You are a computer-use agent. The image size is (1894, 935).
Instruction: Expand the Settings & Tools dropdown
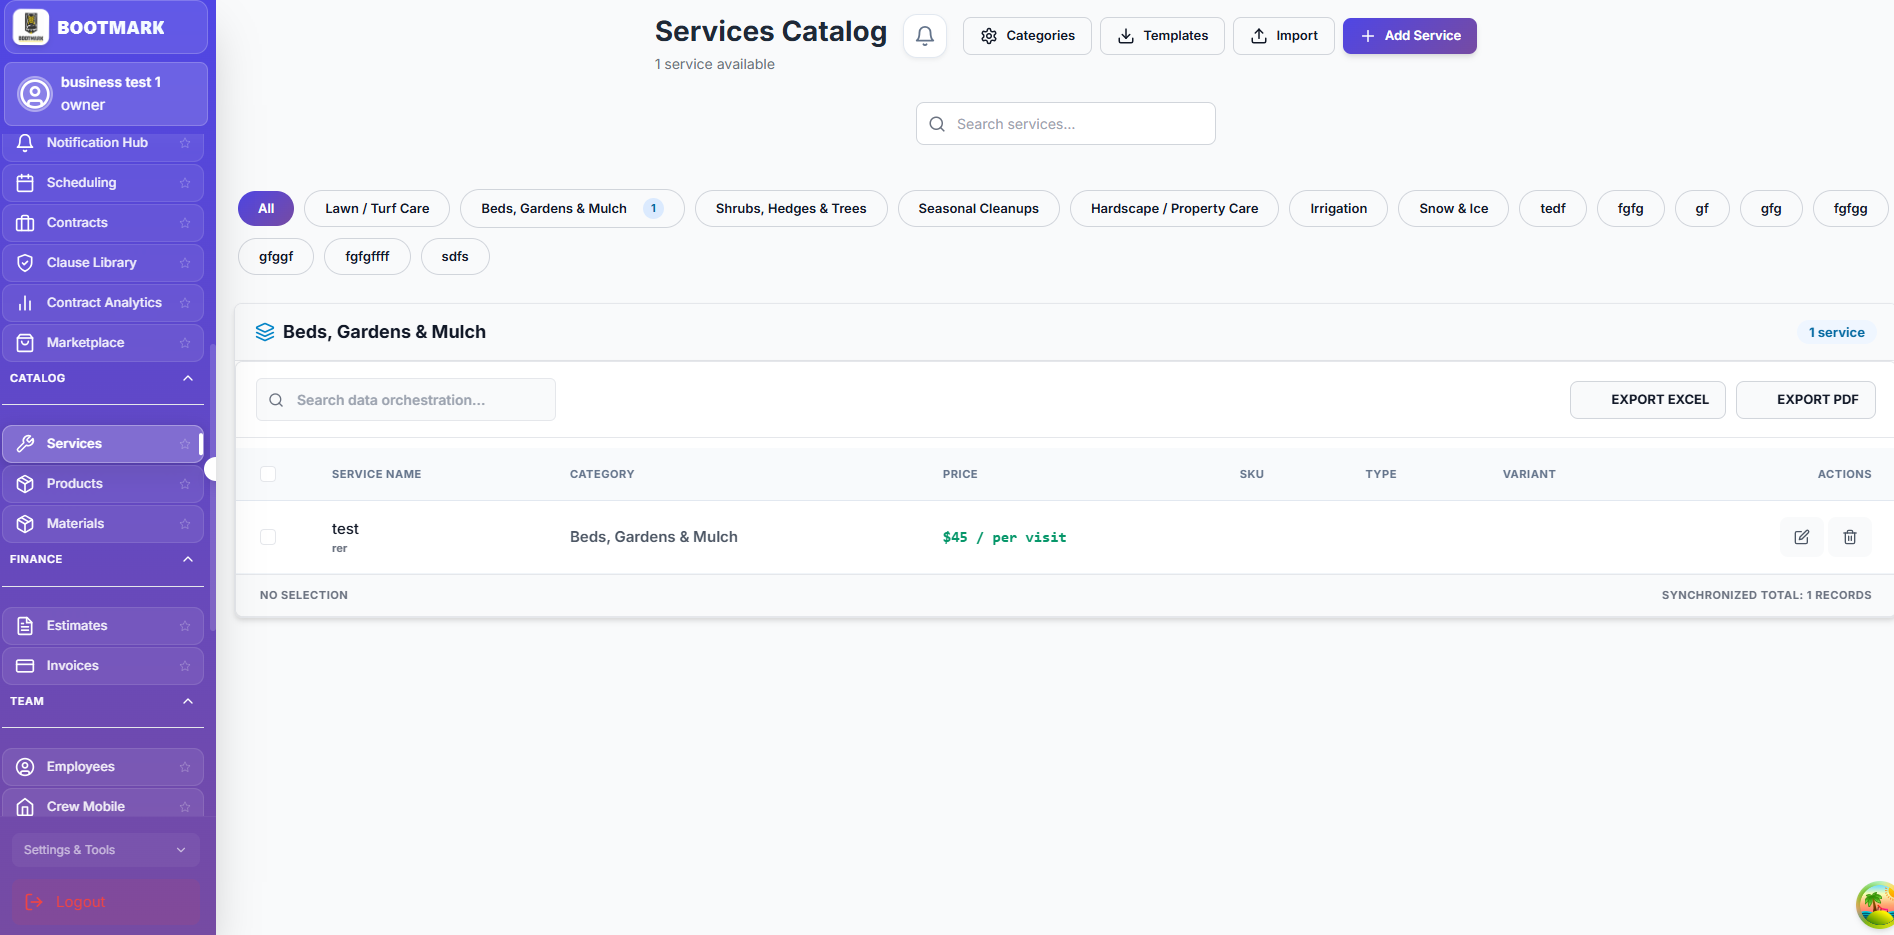coord(105,850)
